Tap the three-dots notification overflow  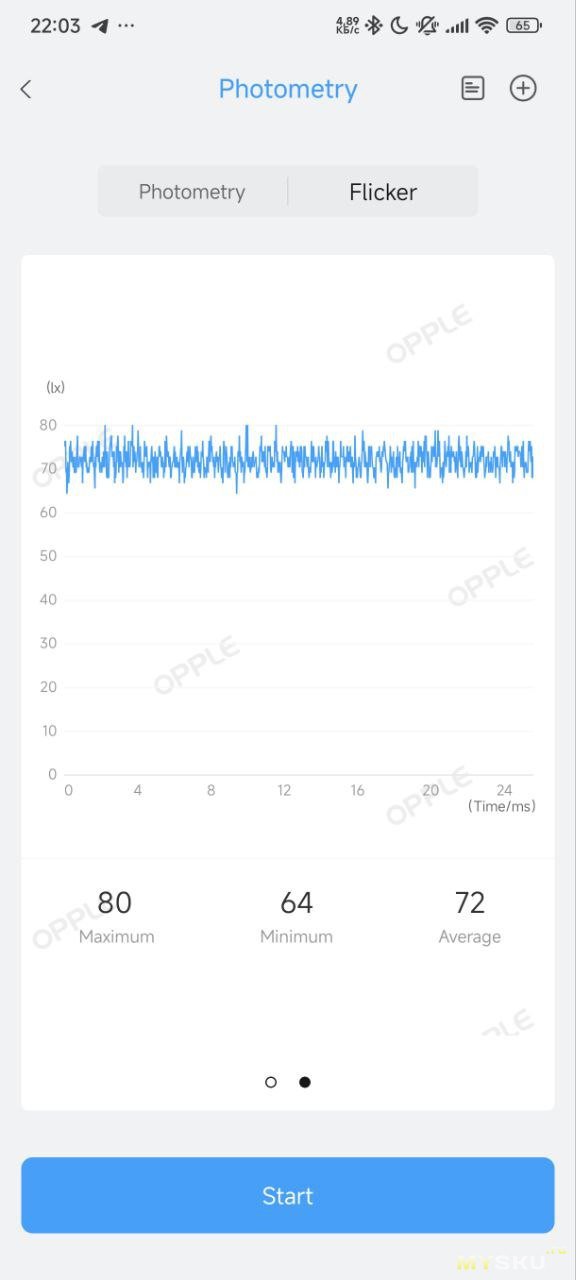pos(126,26)
